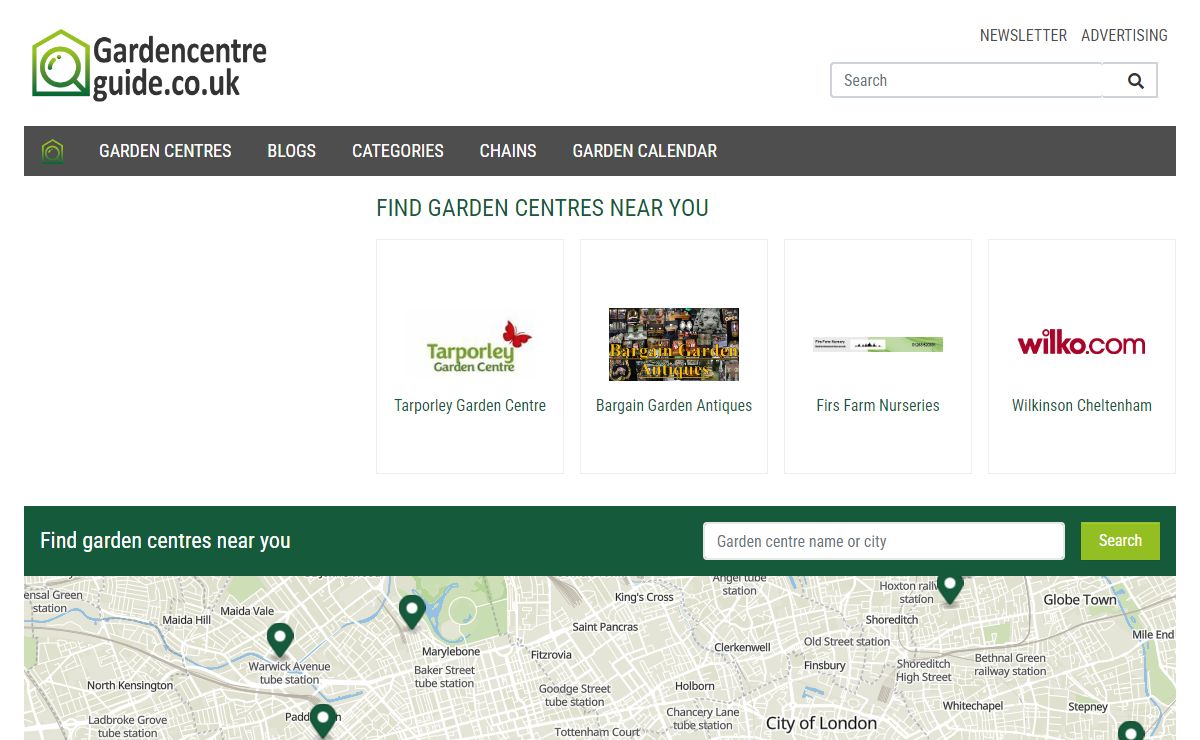The width and height of the screenshot is (1200, 740).
Task: Click the King's Cross map label
Action: (x=644, y=597)
